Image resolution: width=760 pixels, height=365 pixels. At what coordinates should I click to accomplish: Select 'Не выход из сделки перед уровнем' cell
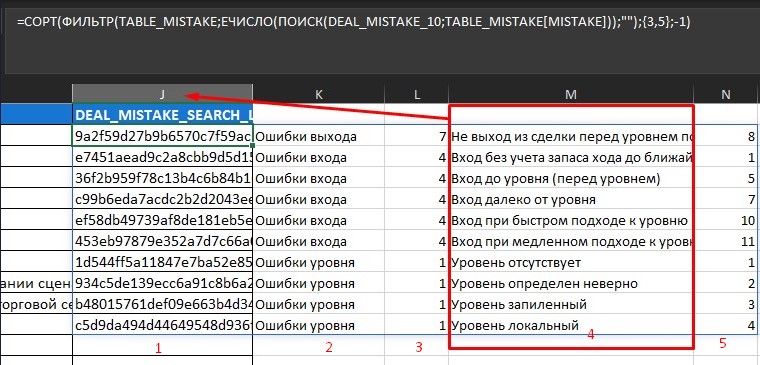click(x=571, y=136)
